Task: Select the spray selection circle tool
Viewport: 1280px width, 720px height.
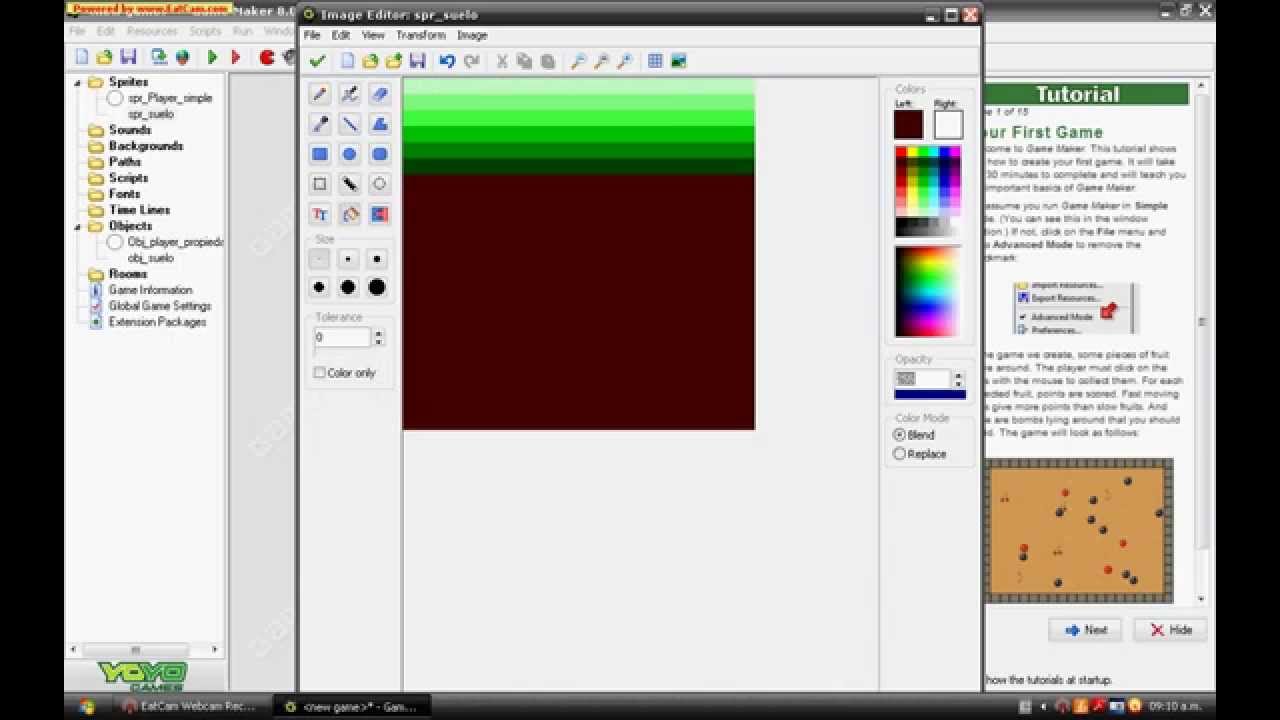Action: pyautogui.click(x=380, y=184)
